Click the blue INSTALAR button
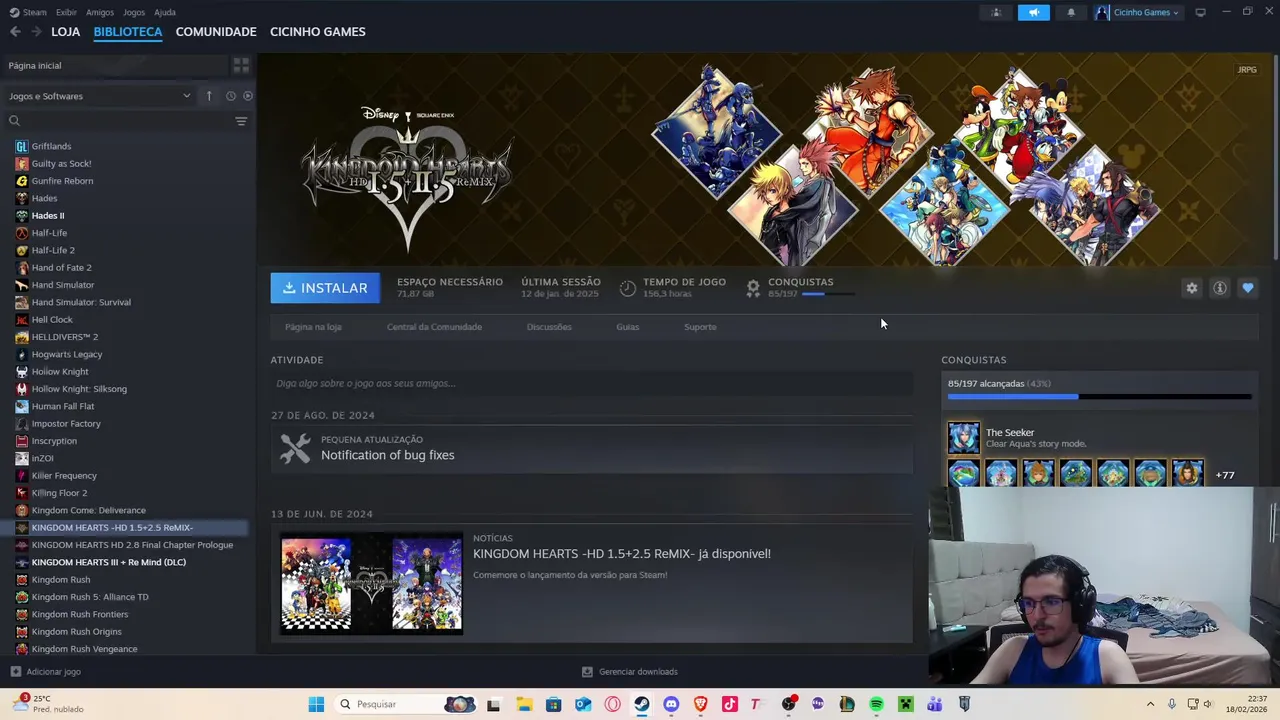The width and height of the screenshot is (1280, 720). (325, 288)
